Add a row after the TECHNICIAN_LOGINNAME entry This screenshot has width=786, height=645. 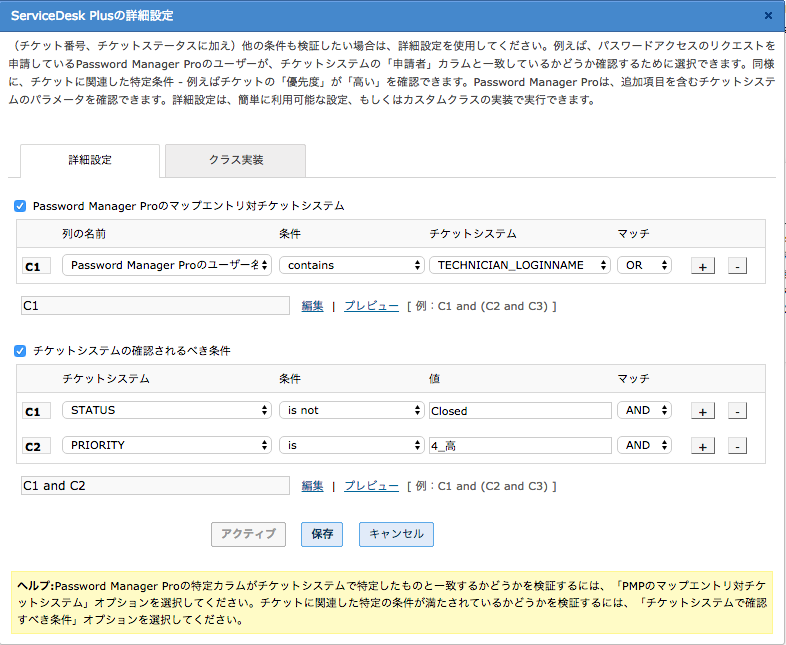pos(703,266)
